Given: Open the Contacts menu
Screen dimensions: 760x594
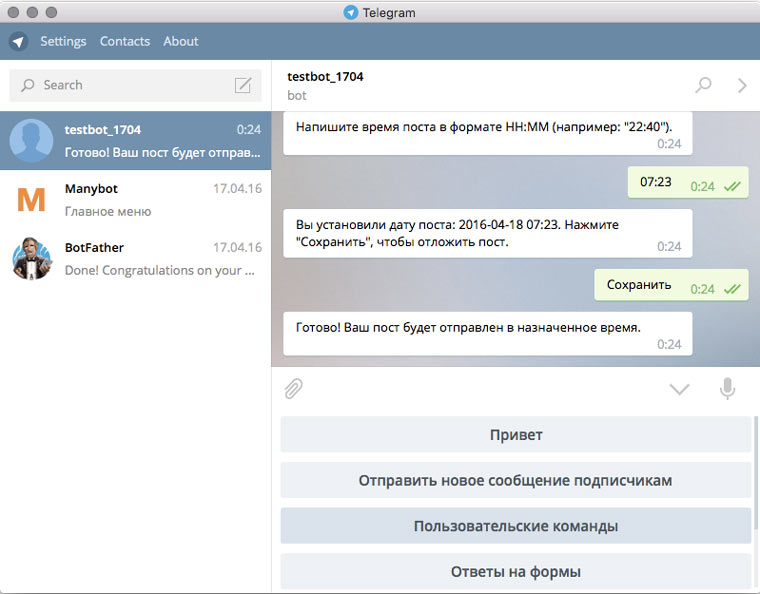Looking at the screenshot, I should (125, 42).
